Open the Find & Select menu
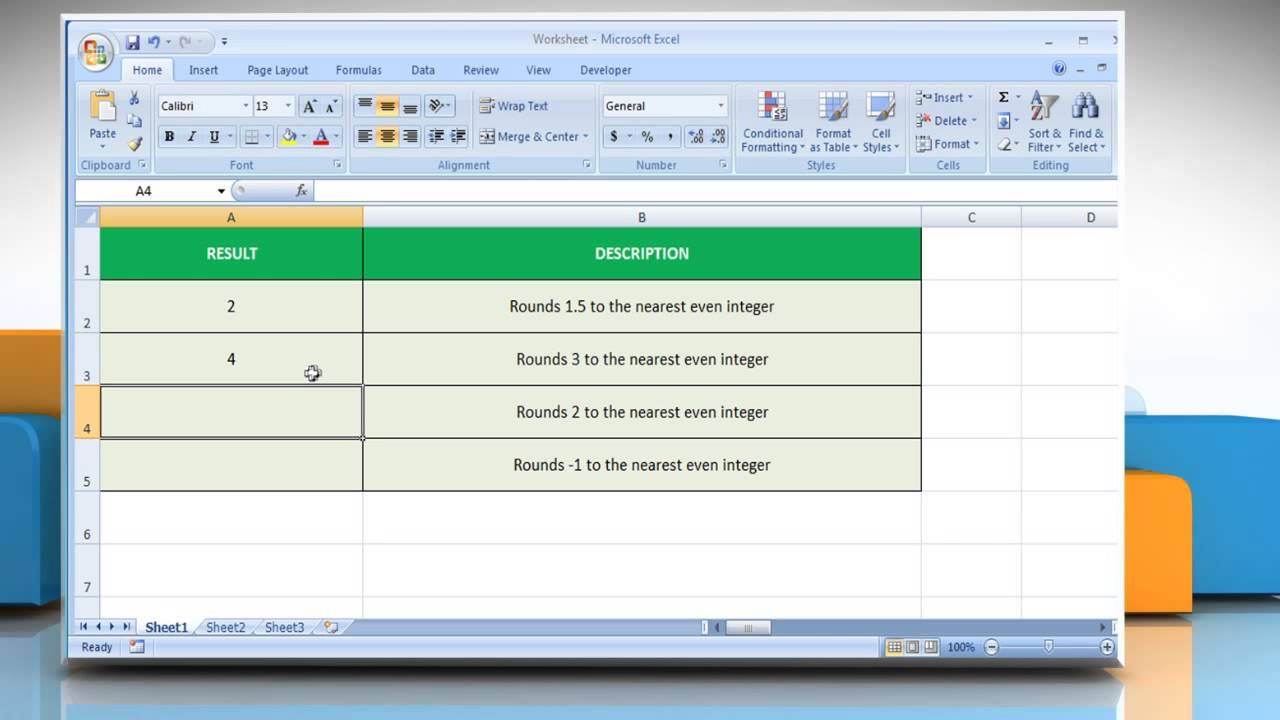 (x=1086, y=122)
